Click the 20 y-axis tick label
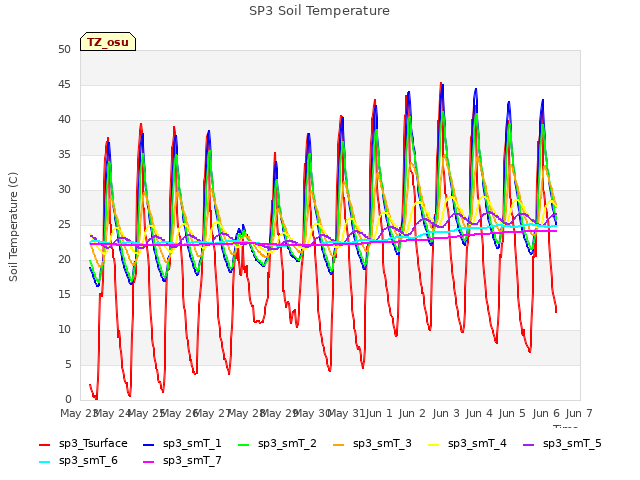640x480 pixels. pyautogui.click(x=64, y=260)
